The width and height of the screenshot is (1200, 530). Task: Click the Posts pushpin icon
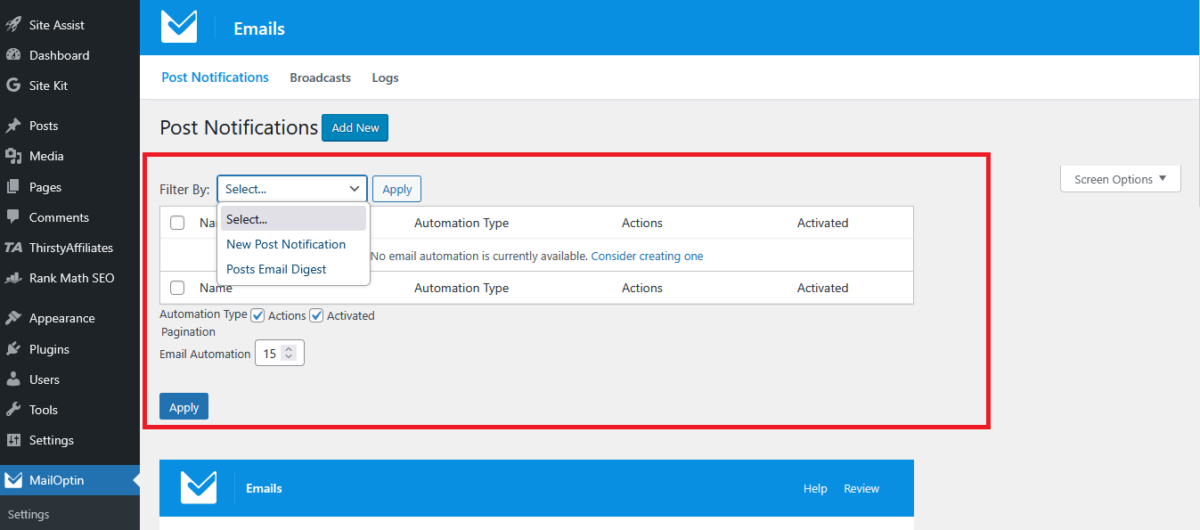(x=13, y=126)
